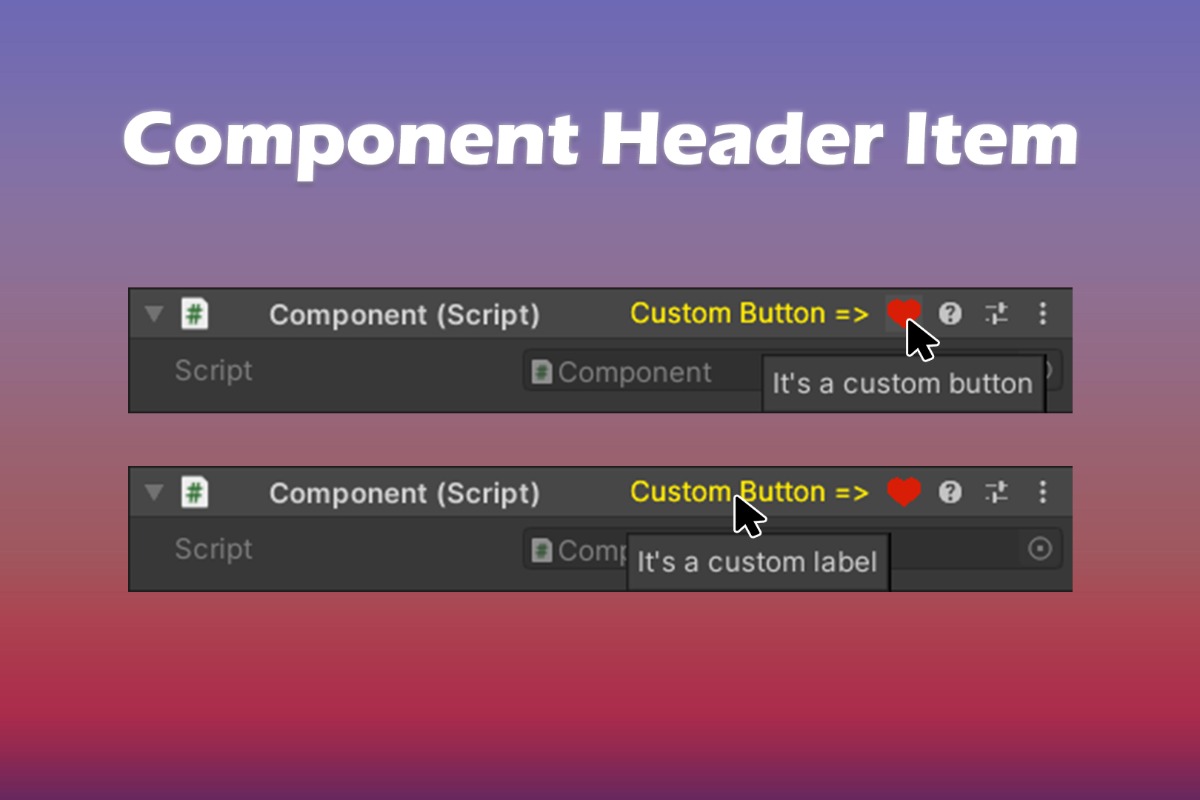This screenshot has height=800, width=1200.
Task: Select the lower "Component (Script)" header title
Action: [x=404, y=493]
